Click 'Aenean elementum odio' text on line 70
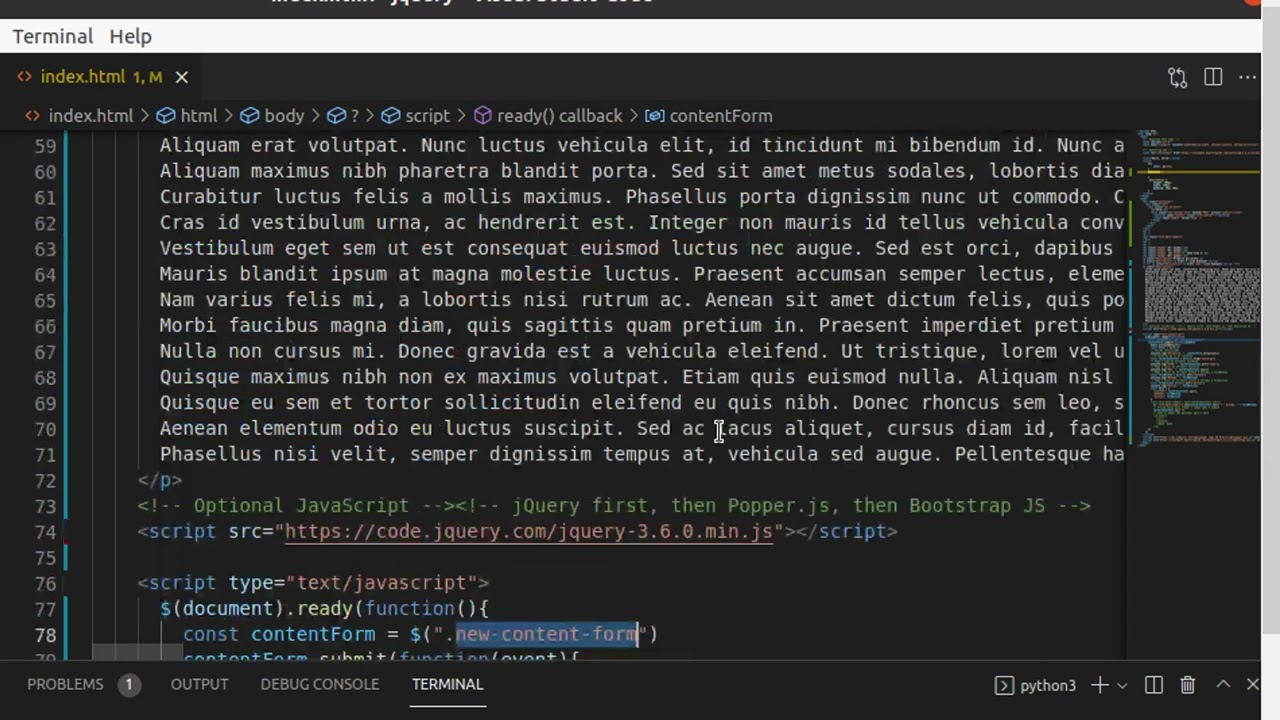This screenshot has height=720, width=1280. (x=279, y=428)
